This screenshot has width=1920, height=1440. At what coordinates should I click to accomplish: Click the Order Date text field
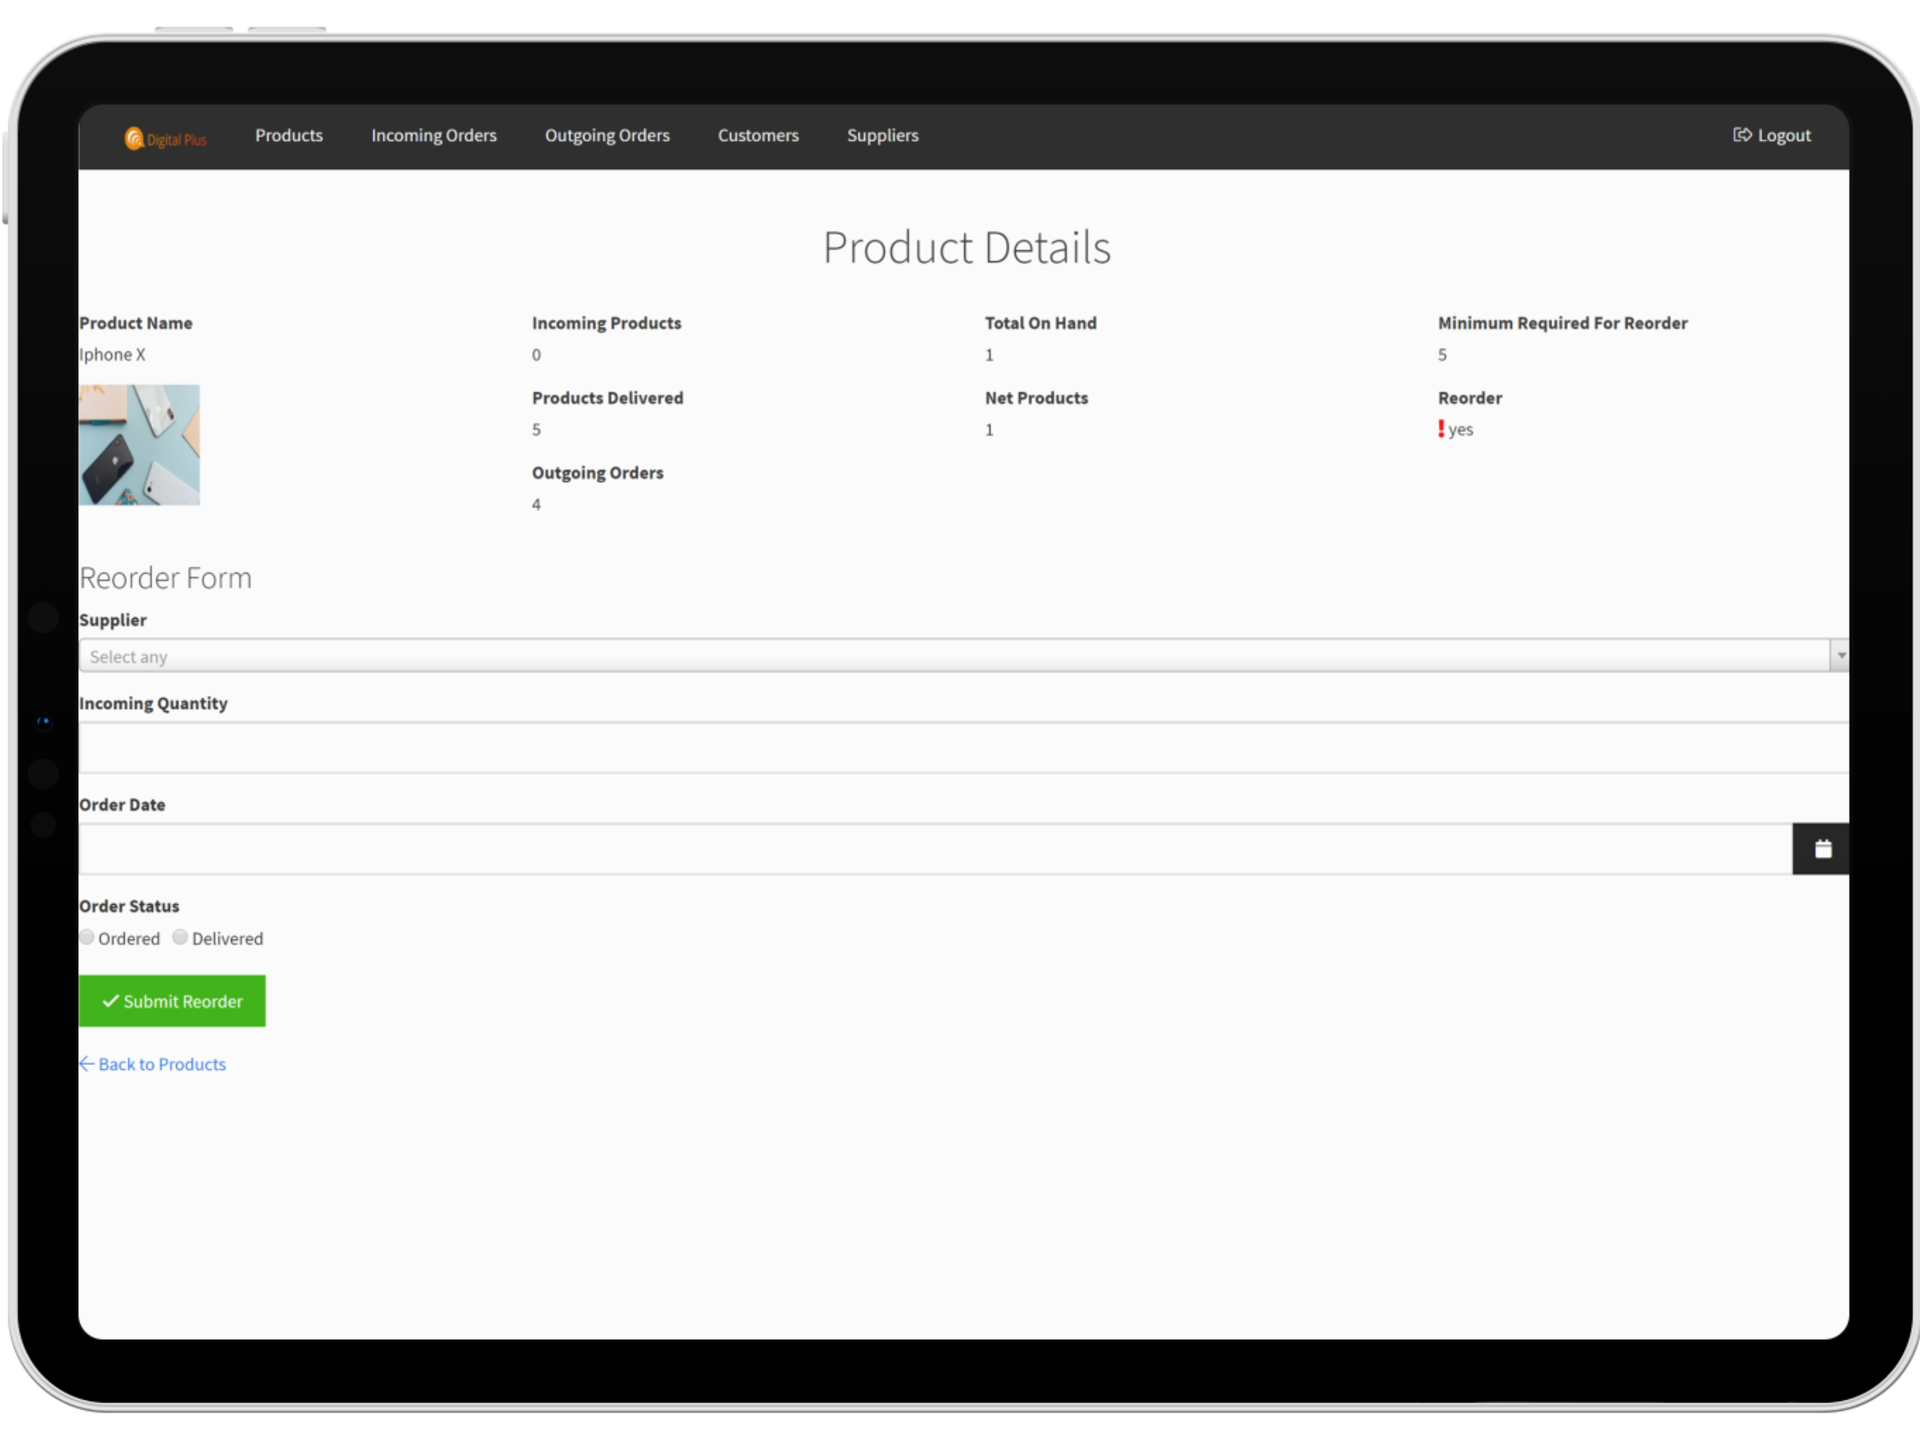click(x=935, y=849)
